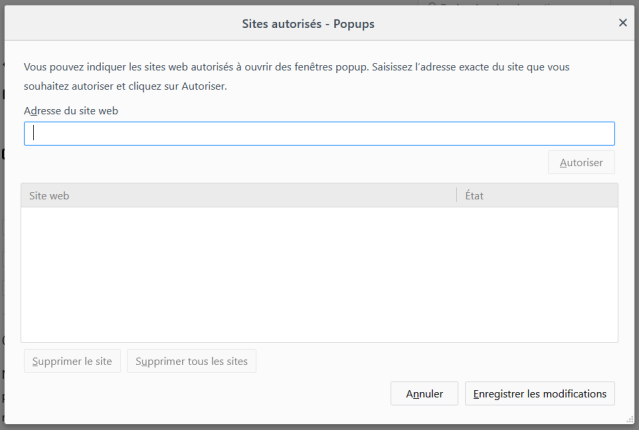The image size is (639, 430).
Task: Click the instructions paragraph about popup windows
Action: click(x=296, y=77)
